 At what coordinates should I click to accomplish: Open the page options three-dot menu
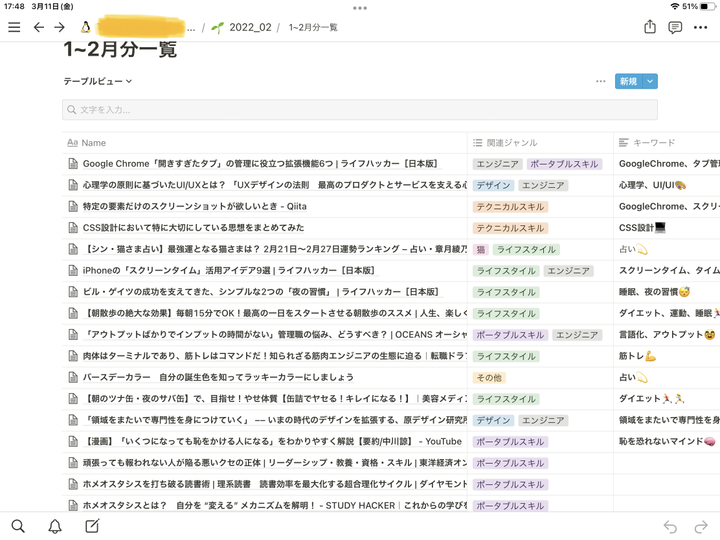pos(701,27)
